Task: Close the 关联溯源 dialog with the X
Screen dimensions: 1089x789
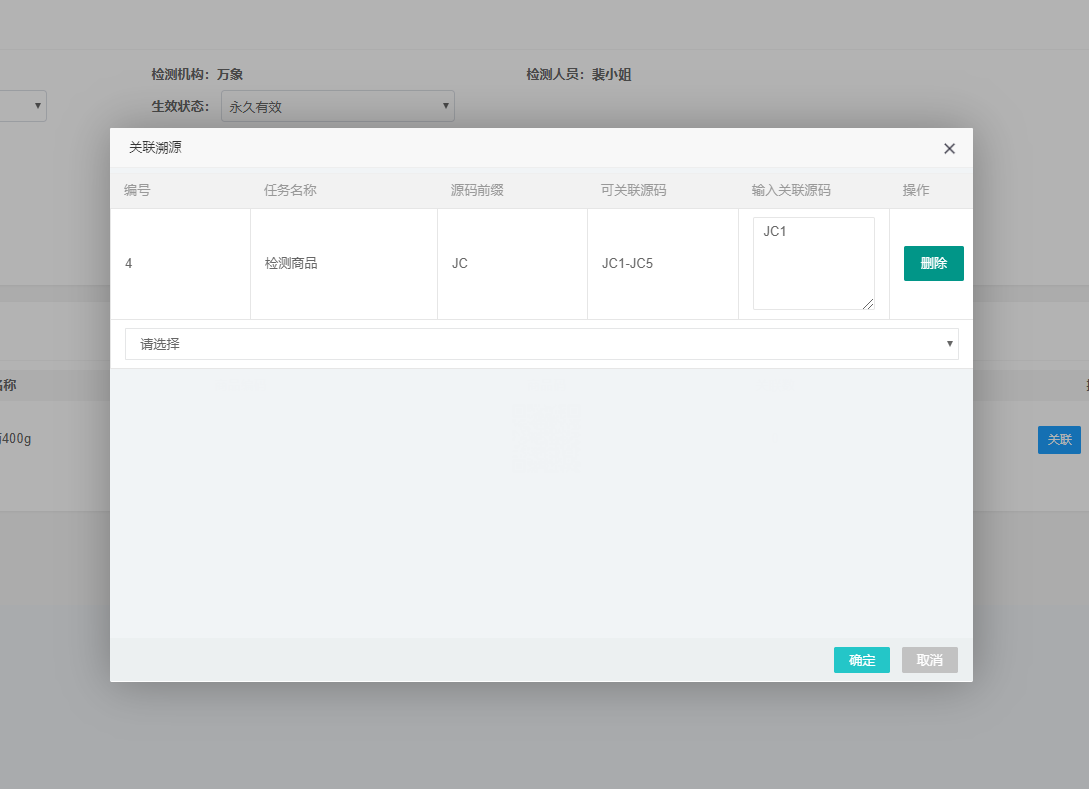Action: (x=949, y=149)
